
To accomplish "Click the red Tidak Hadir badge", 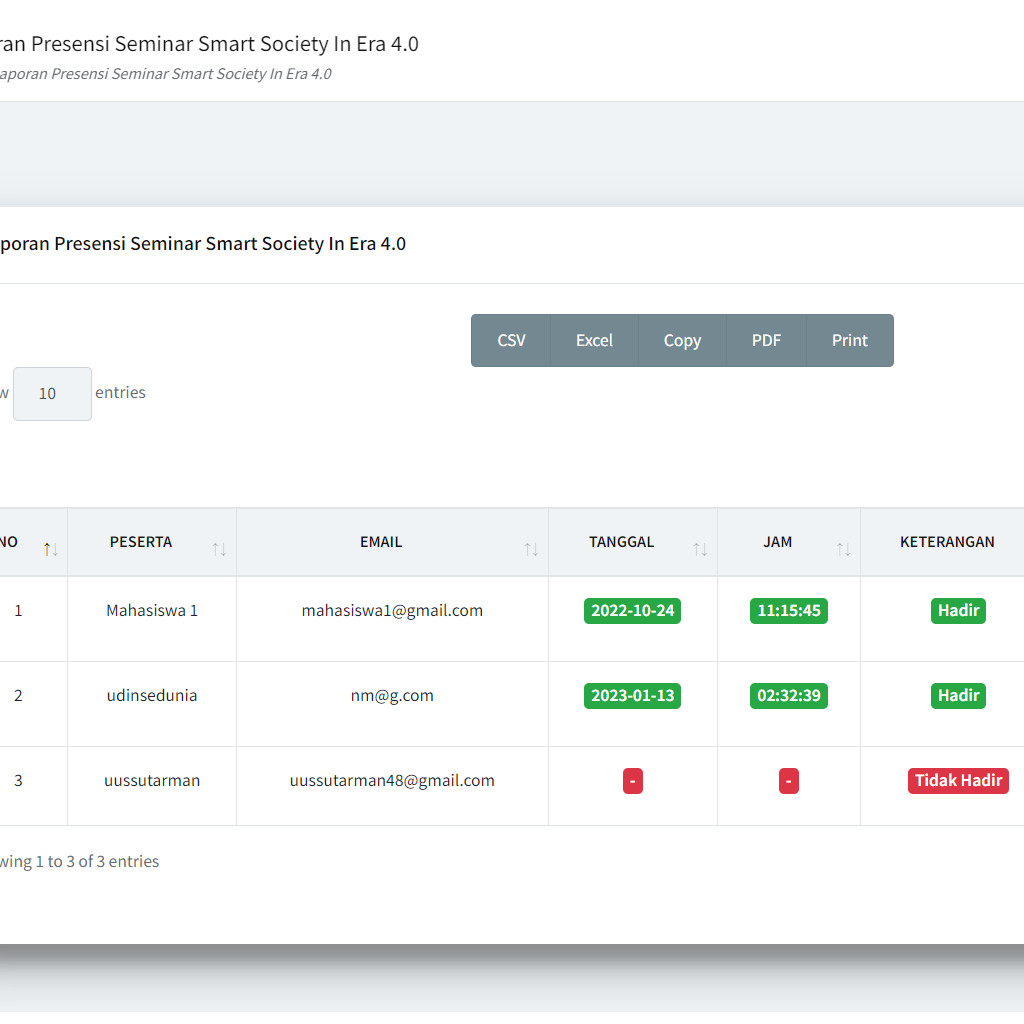I will pos(958,781).
